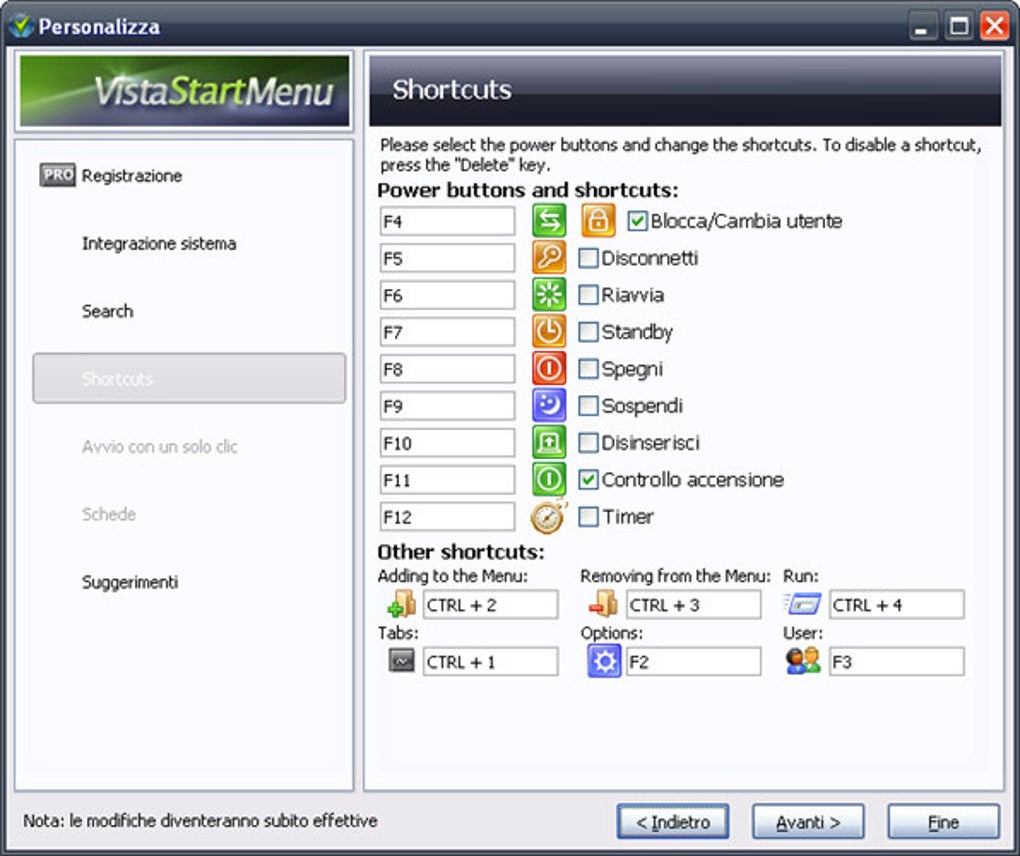This screenshot has height=856, width=1020.
Task: Tick the Standby checkbox
Action: tap(588, 332)
